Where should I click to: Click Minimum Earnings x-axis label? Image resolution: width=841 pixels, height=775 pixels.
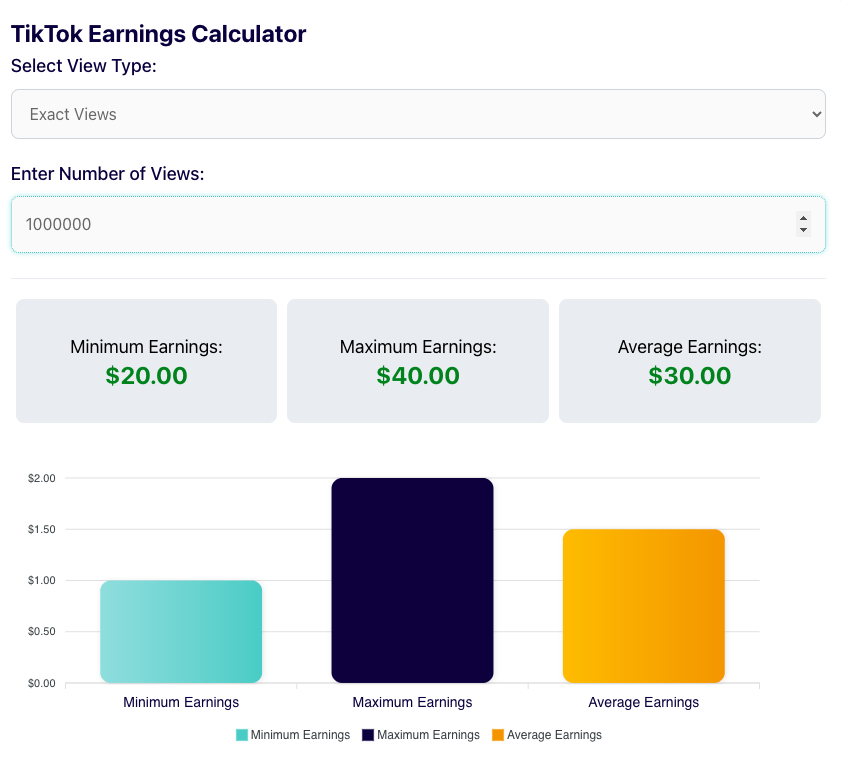pos(181,703)
